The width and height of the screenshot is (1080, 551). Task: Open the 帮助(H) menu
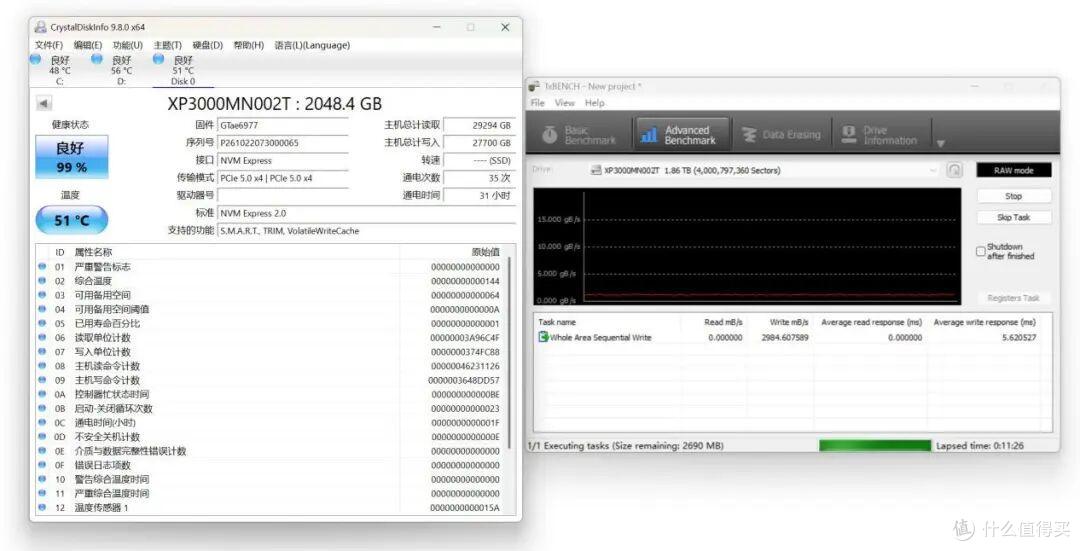[x=249, y=45]
